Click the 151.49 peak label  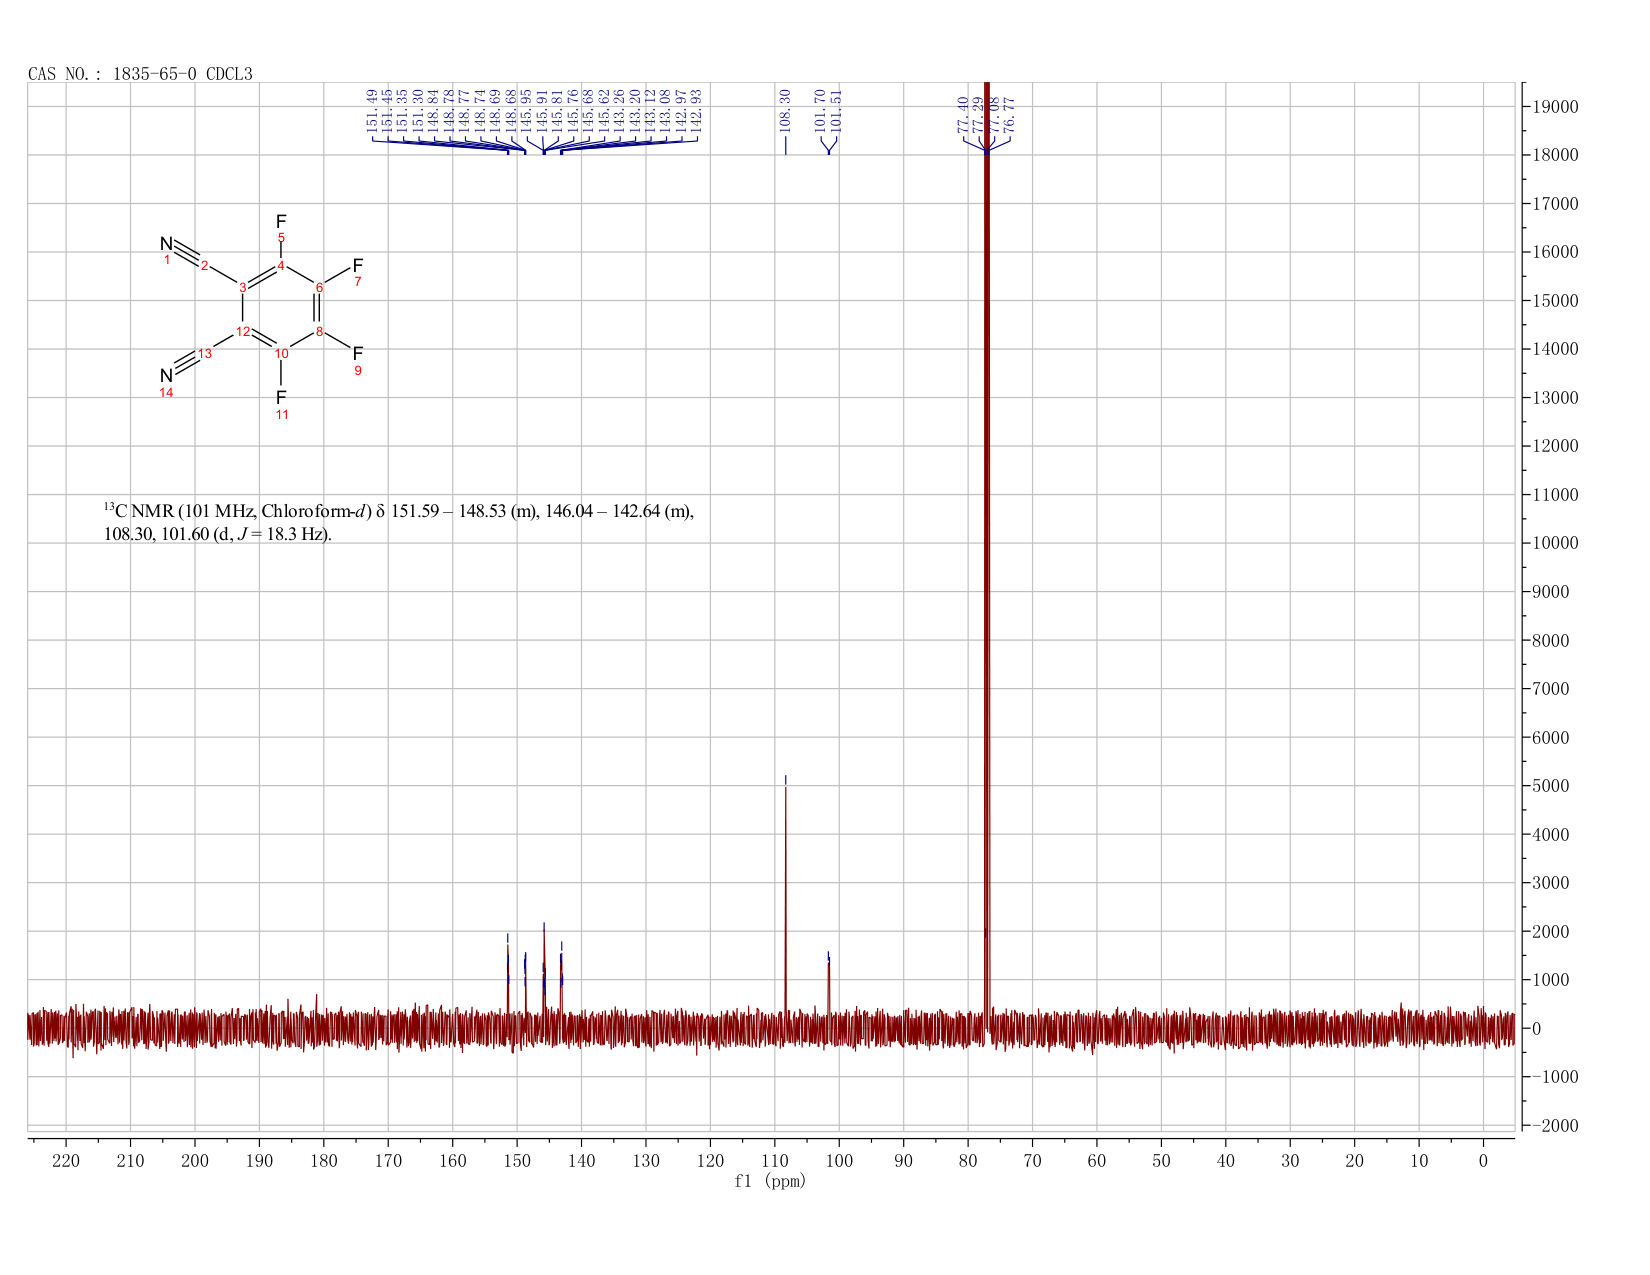(373, 110)
